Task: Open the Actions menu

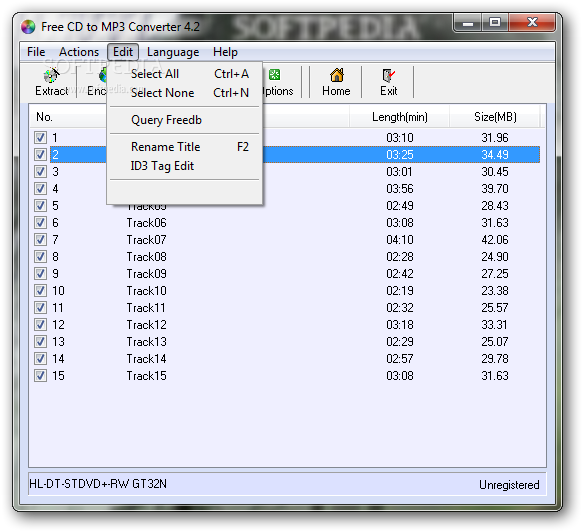Action: tap(79, 52)
